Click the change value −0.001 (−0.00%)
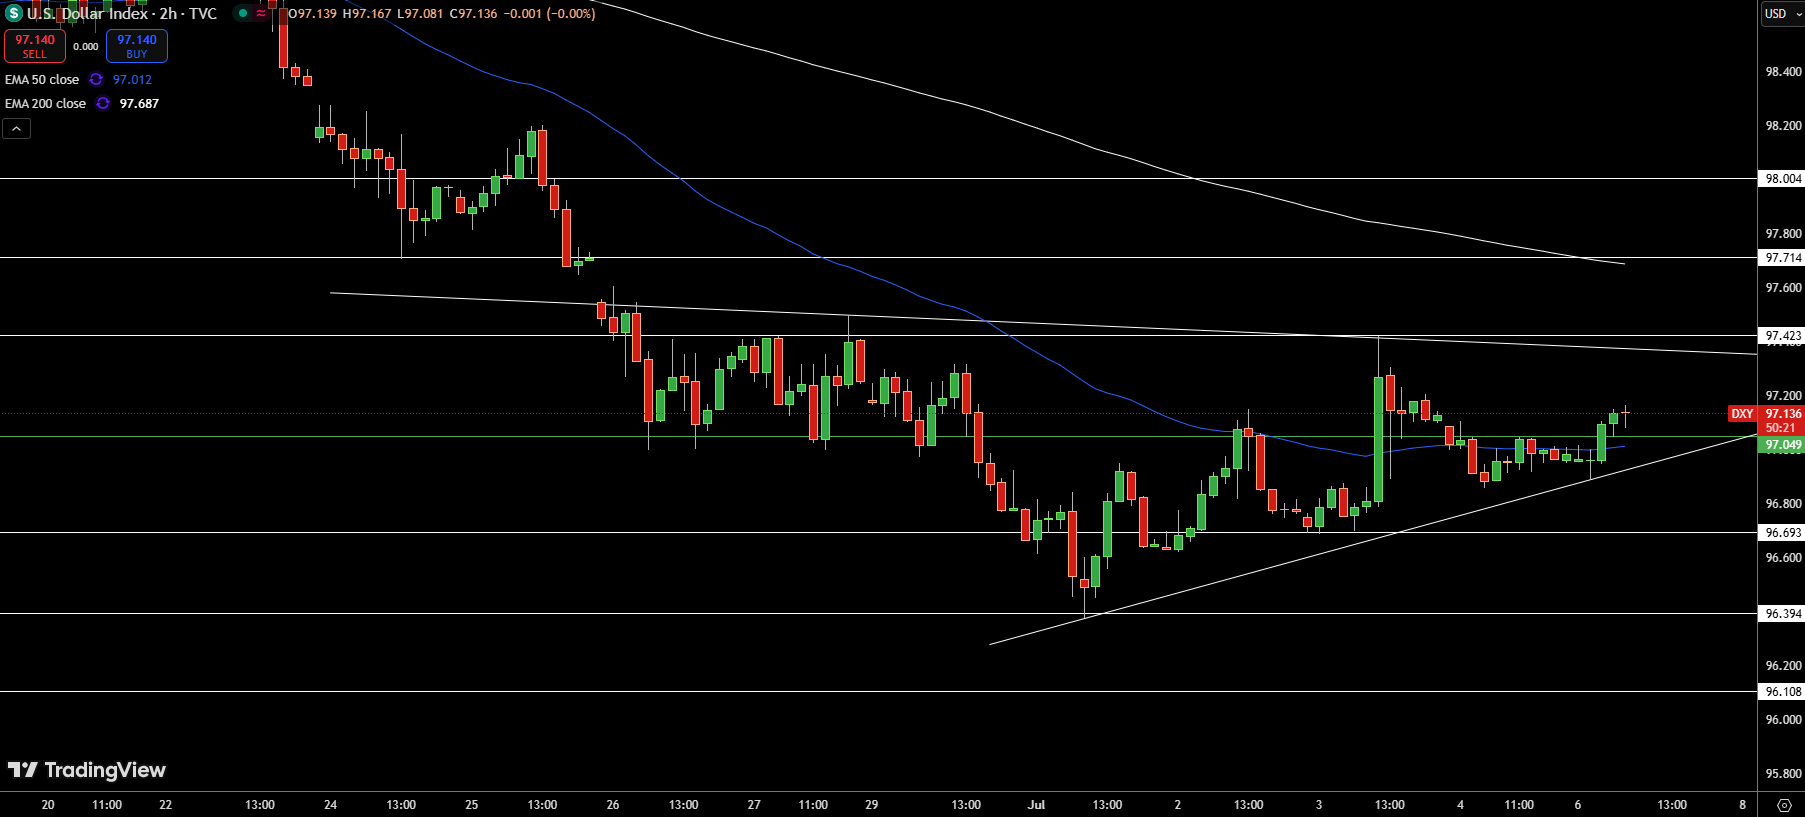1805x817 pixels. [549, 14]
